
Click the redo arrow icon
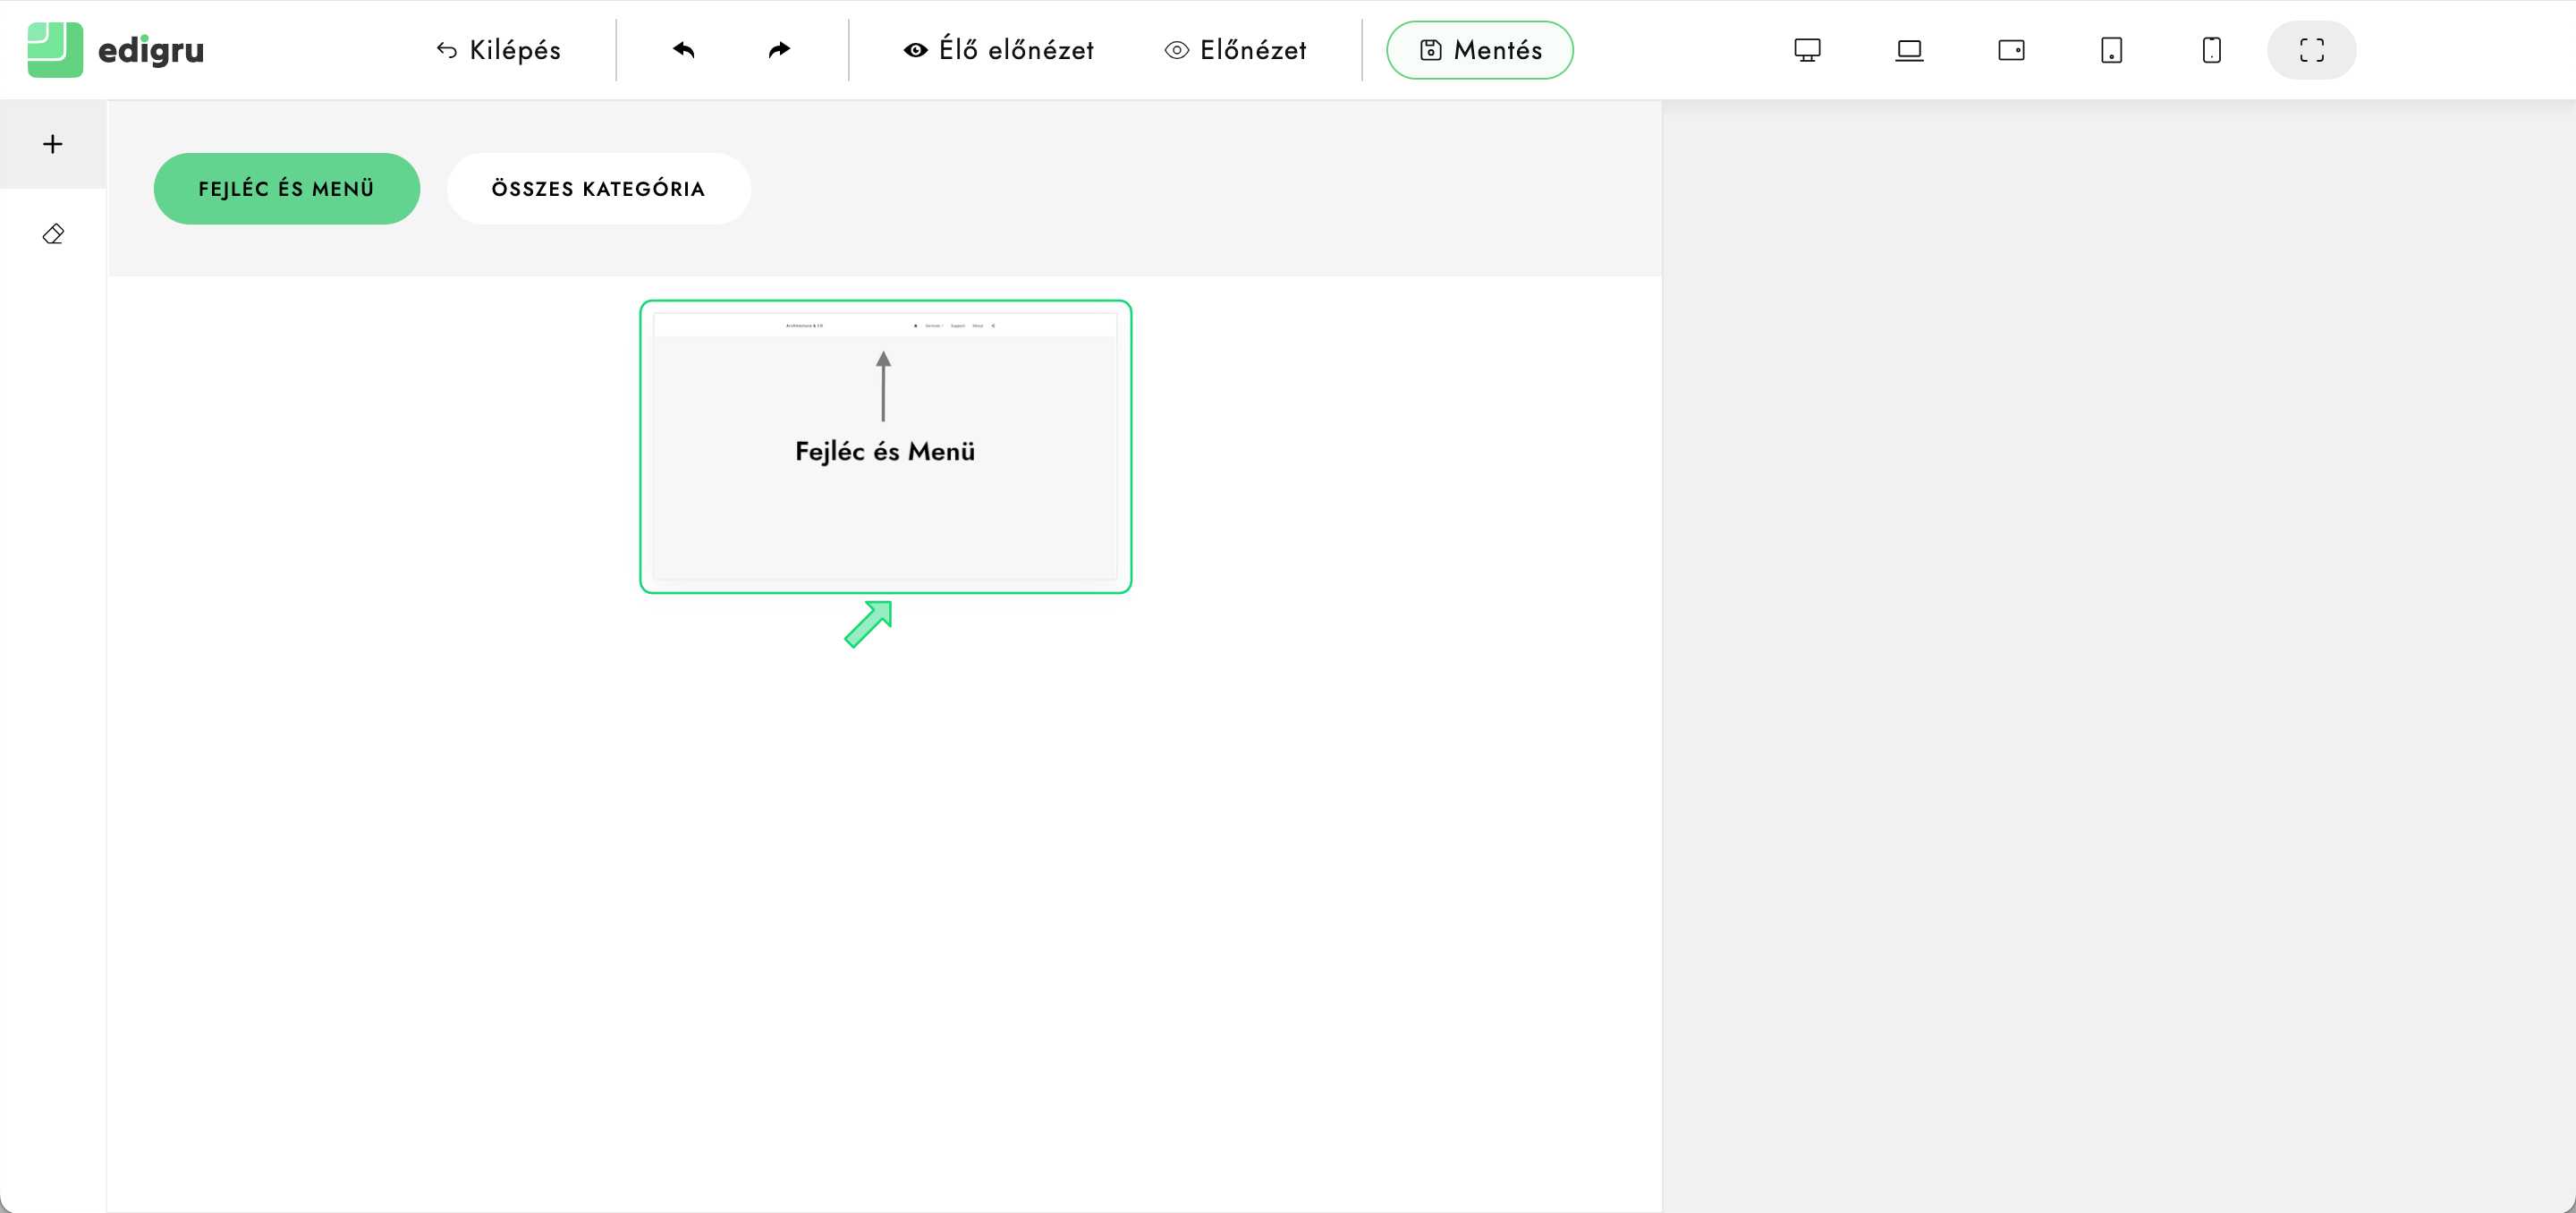pyautogui.click(x=779, y=50)
